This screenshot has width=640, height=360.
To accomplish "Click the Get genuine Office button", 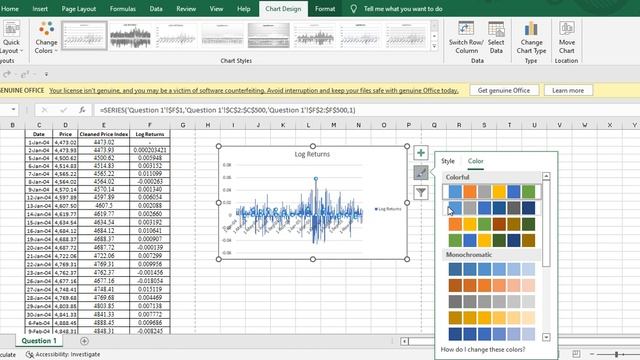I will point(504,90).
